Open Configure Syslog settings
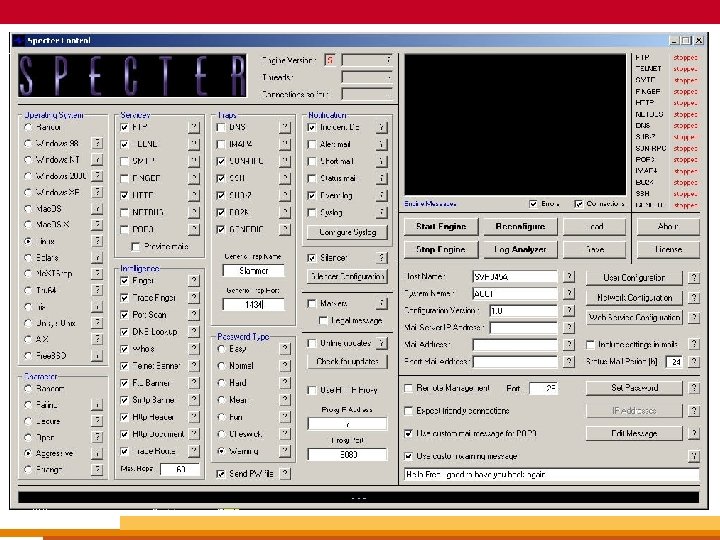720x540 pixels. 347,232
